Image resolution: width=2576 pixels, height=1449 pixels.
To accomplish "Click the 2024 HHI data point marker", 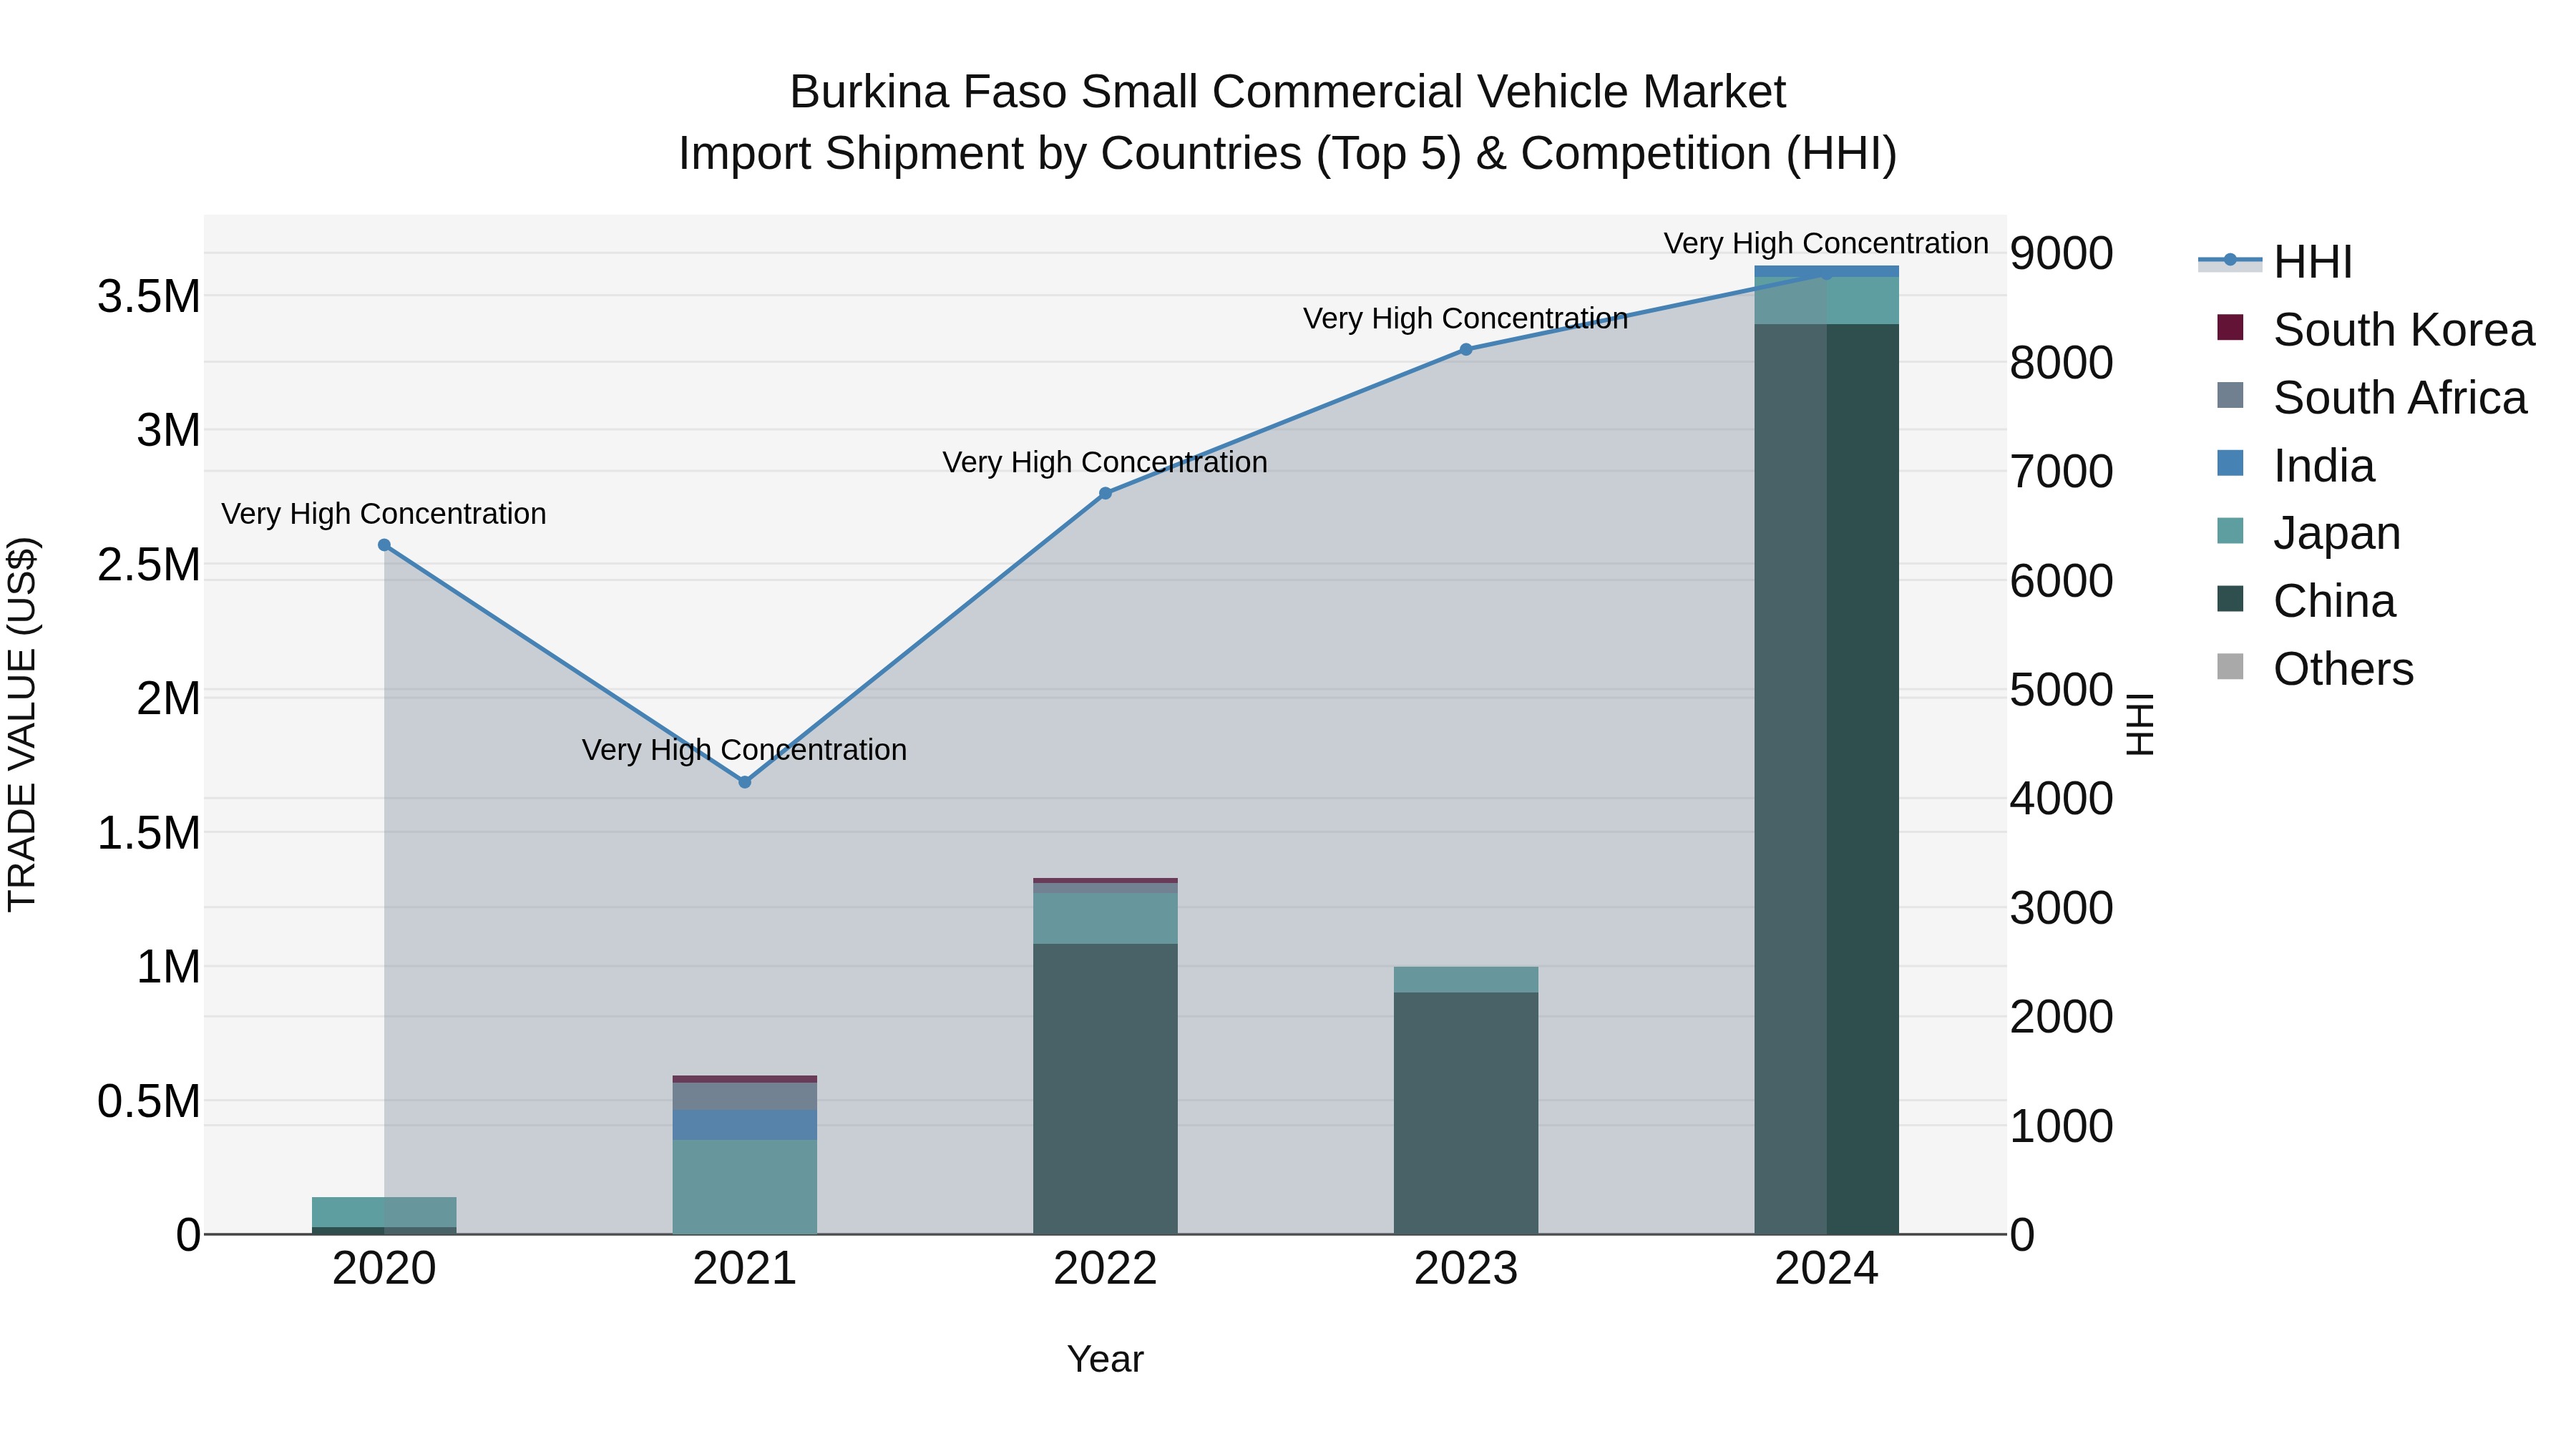I will [x=1826, y=273].
